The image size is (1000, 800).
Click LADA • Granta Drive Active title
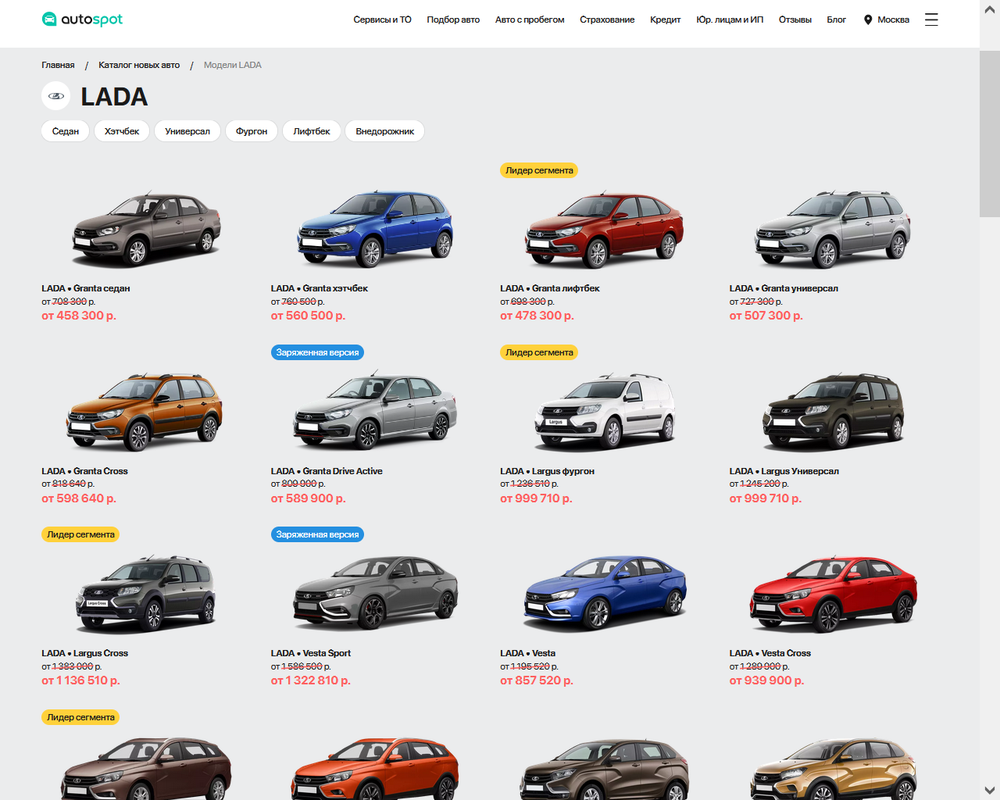coord(327,471)
